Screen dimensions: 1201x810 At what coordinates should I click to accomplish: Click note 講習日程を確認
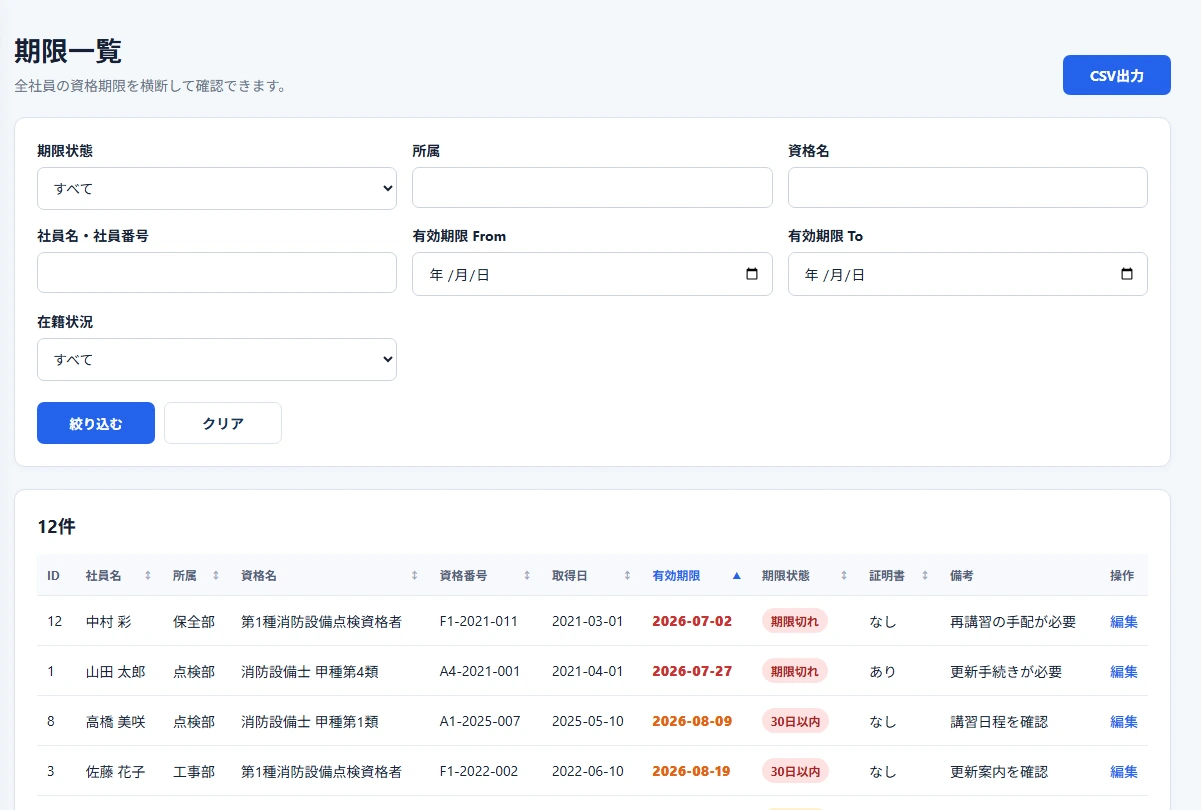point(999,721)
